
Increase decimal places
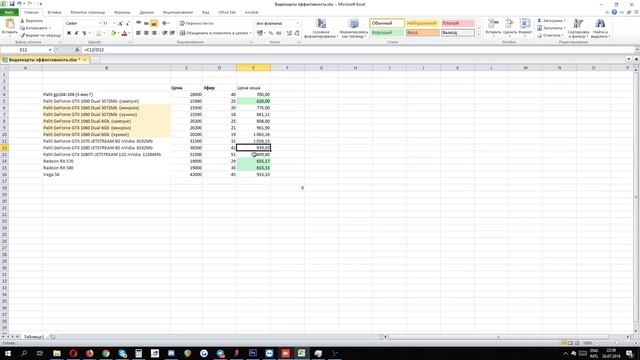point(289,33)
